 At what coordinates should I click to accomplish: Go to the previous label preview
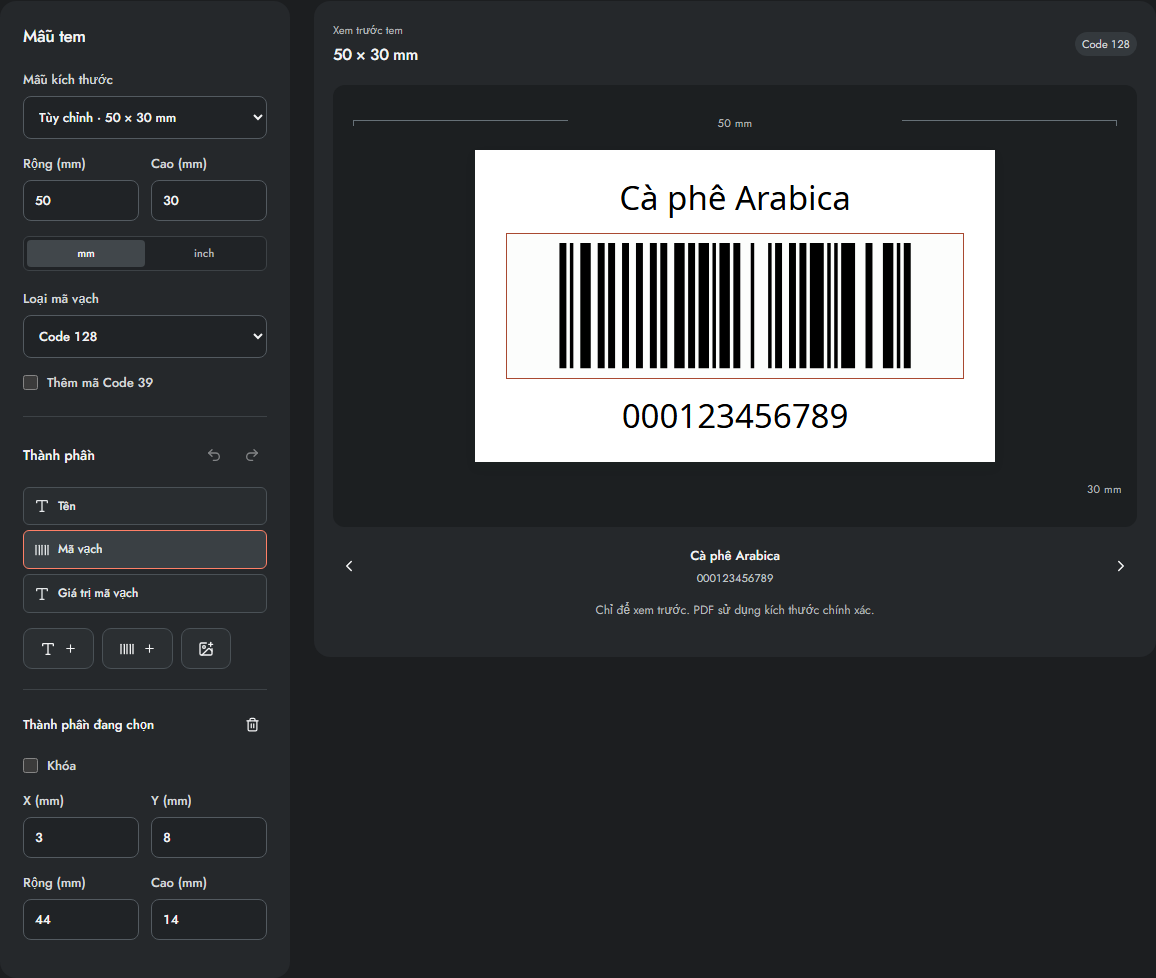point(349,566)
